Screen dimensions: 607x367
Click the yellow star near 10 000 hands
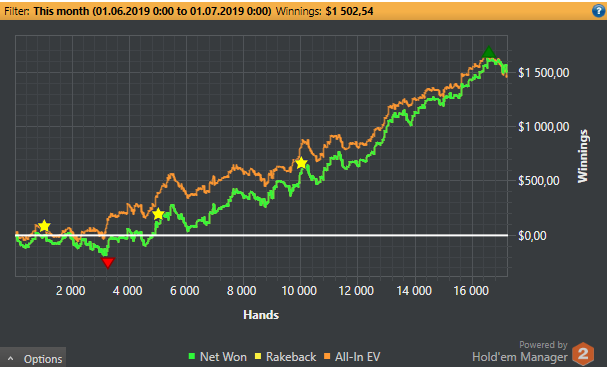pos(301,163)
